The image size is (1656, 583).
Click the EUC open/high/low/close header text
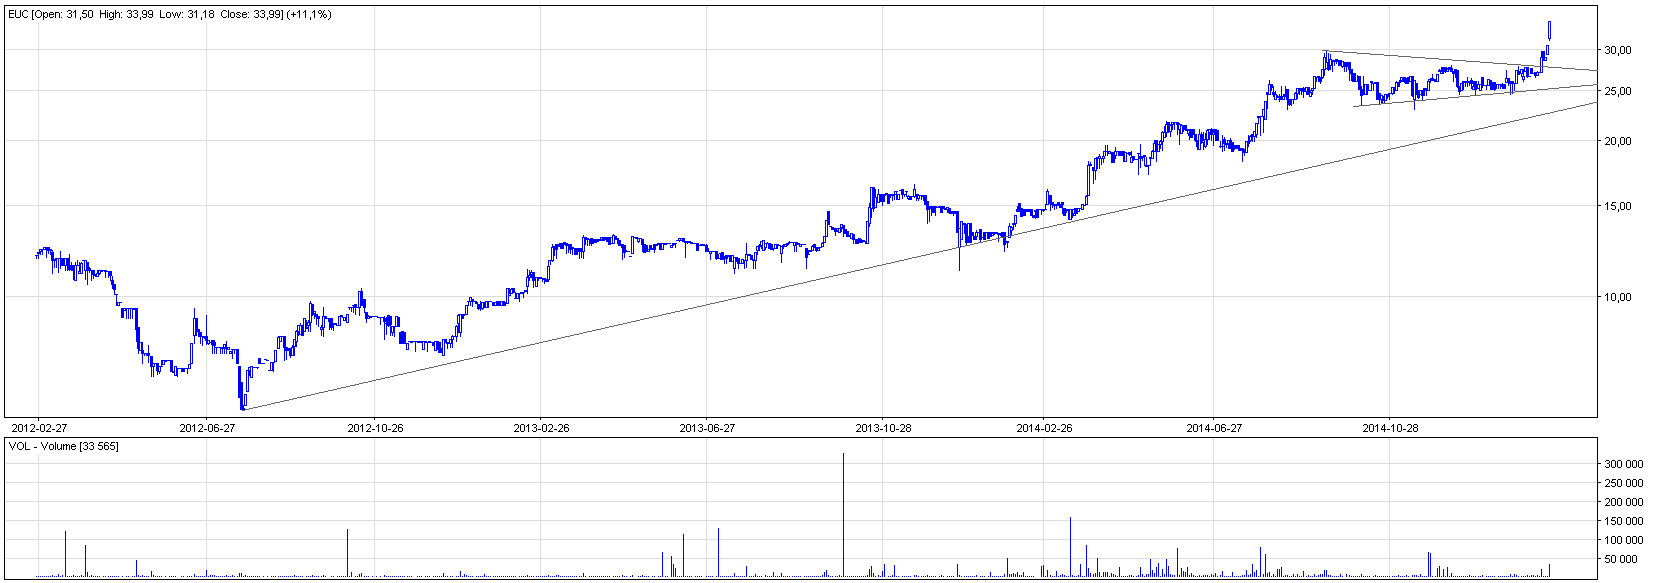(x=170, y=14)
